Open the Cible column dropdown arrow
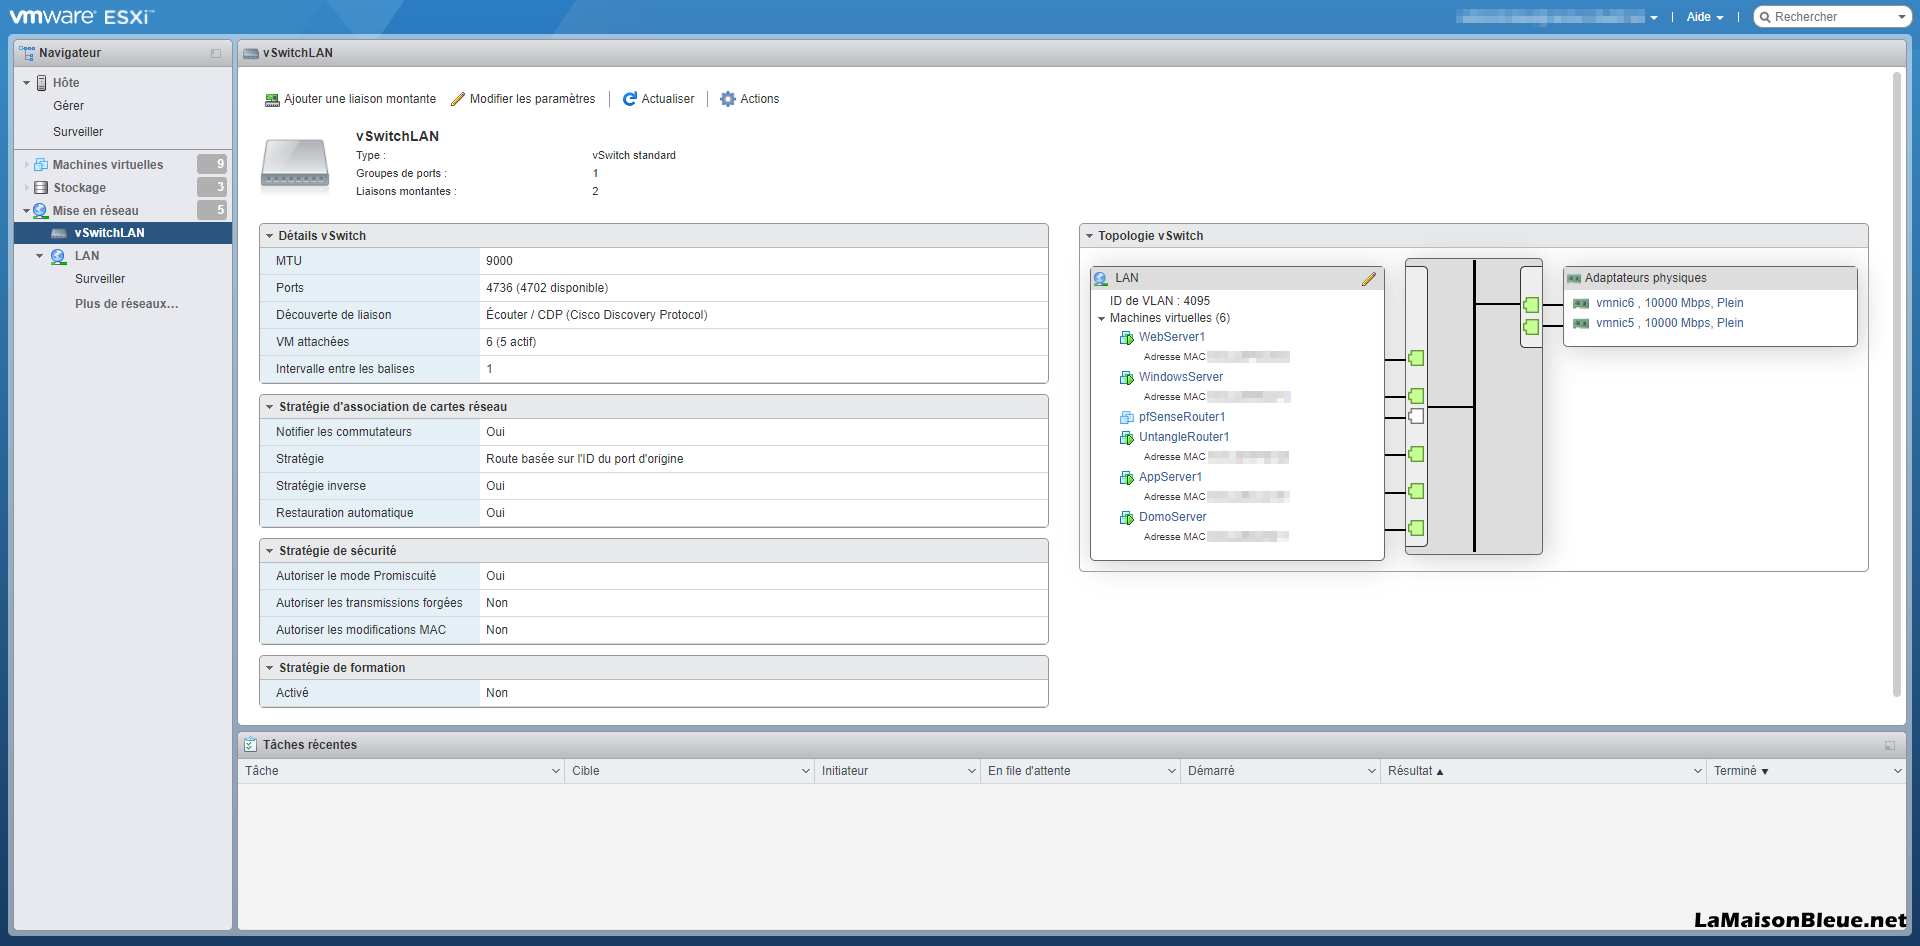The height and width of the screenshot is (946, 1920). tap(806, 771)
